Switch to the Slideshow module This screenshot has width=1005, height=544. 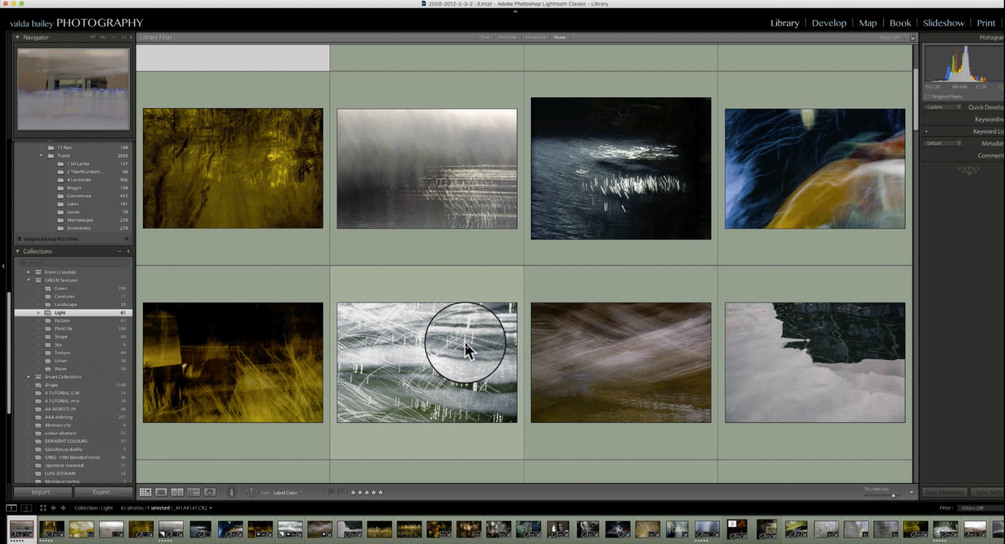tap(943, 23)
